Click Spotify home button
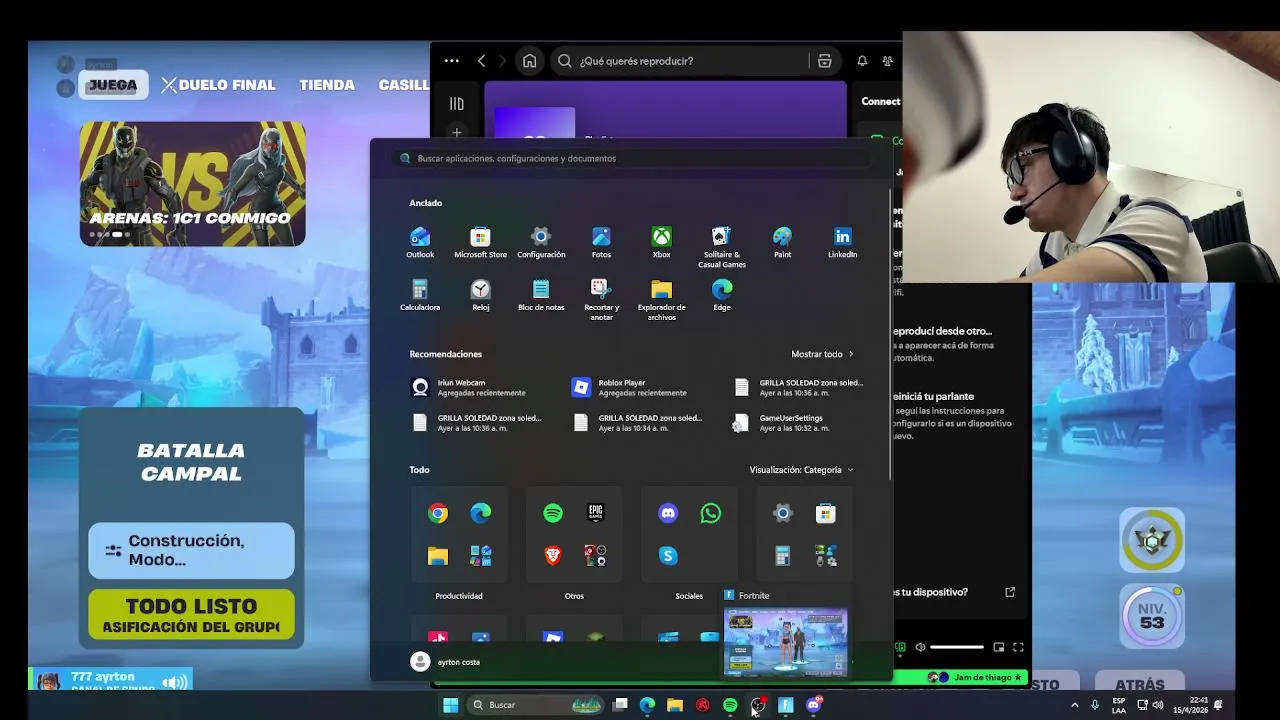This screenshot has height=720, width=1280. 529,61
